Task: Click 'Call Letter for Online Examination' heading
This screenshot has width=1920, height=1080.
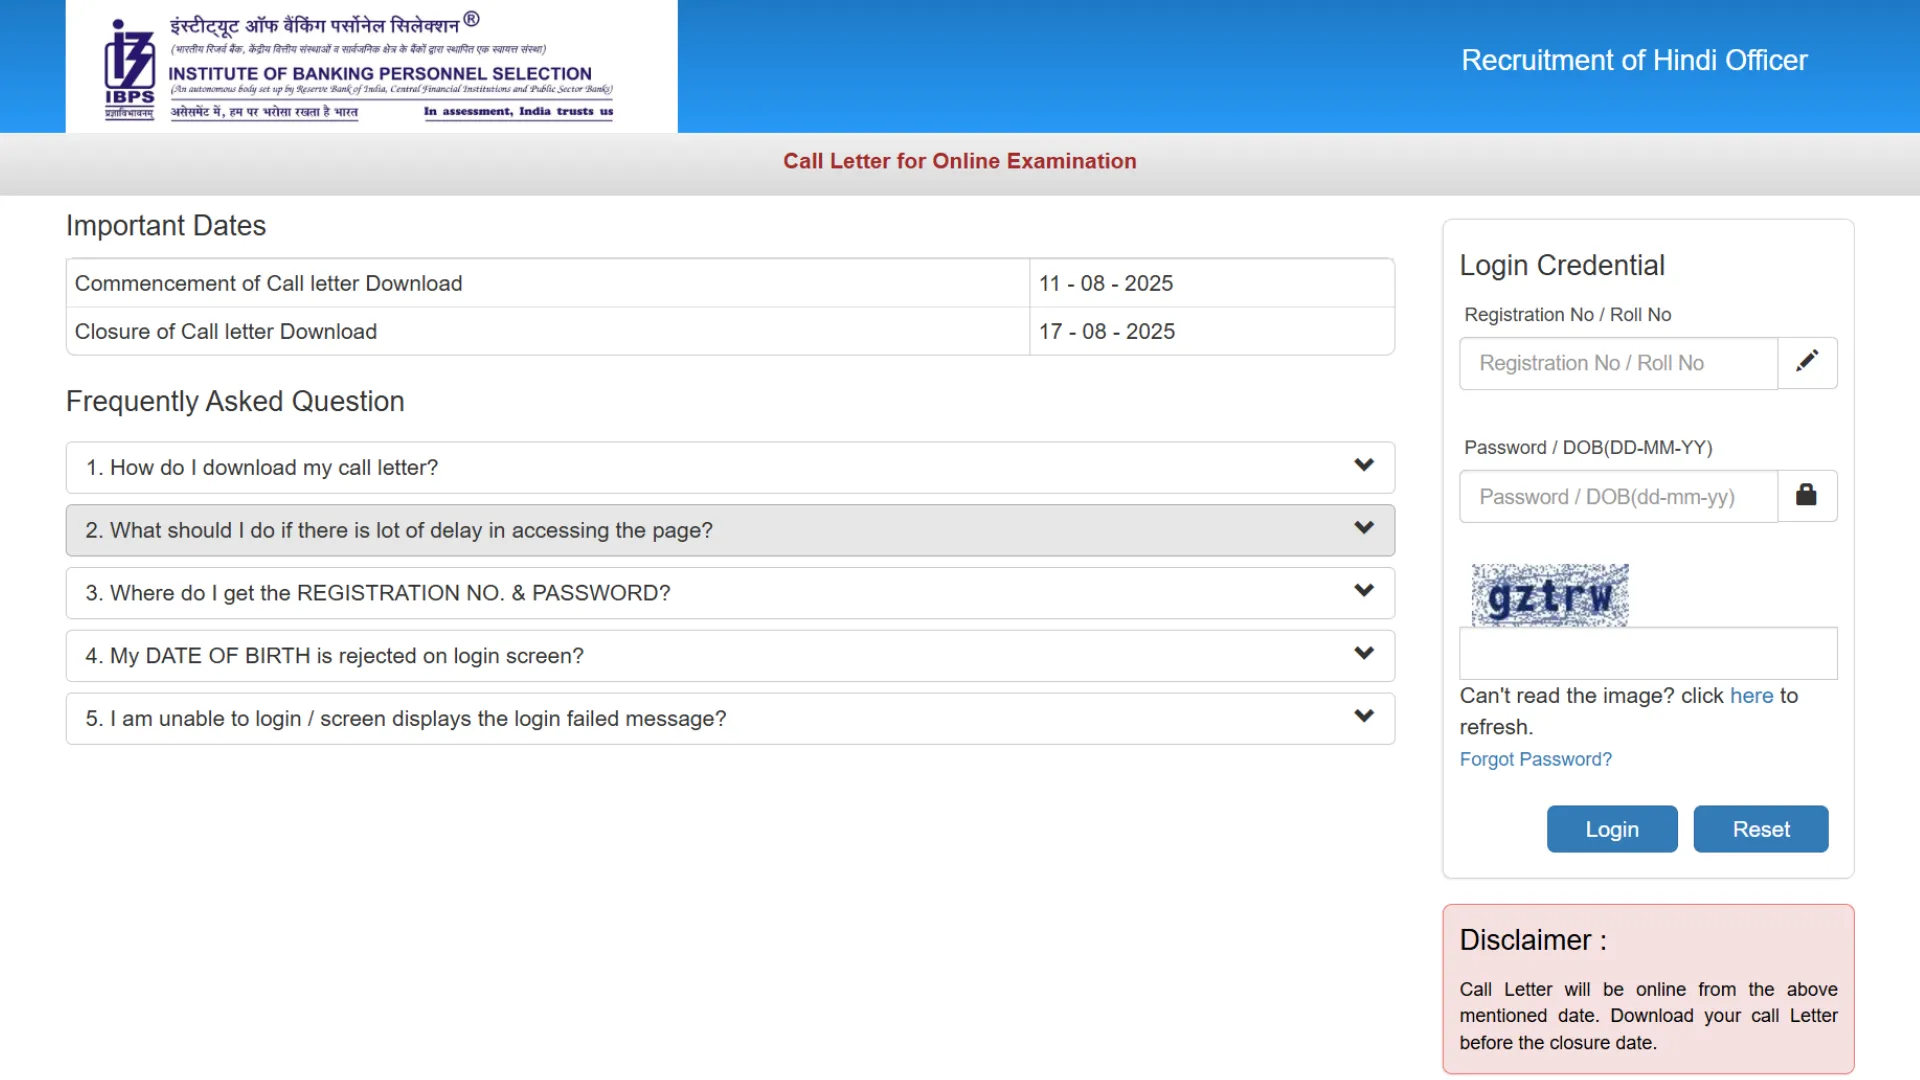Action: [960, 161]
